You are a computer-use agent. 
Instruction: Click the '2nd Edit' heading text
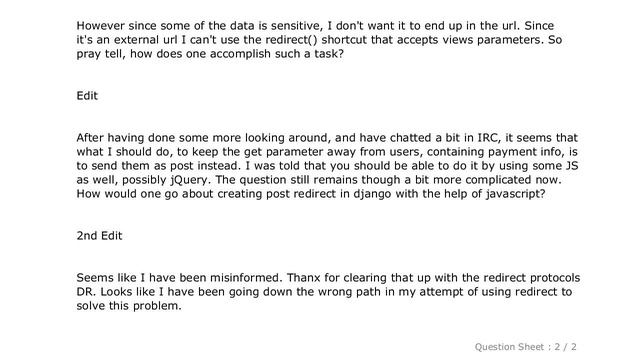pyautogui.click(x=99, y=236)
